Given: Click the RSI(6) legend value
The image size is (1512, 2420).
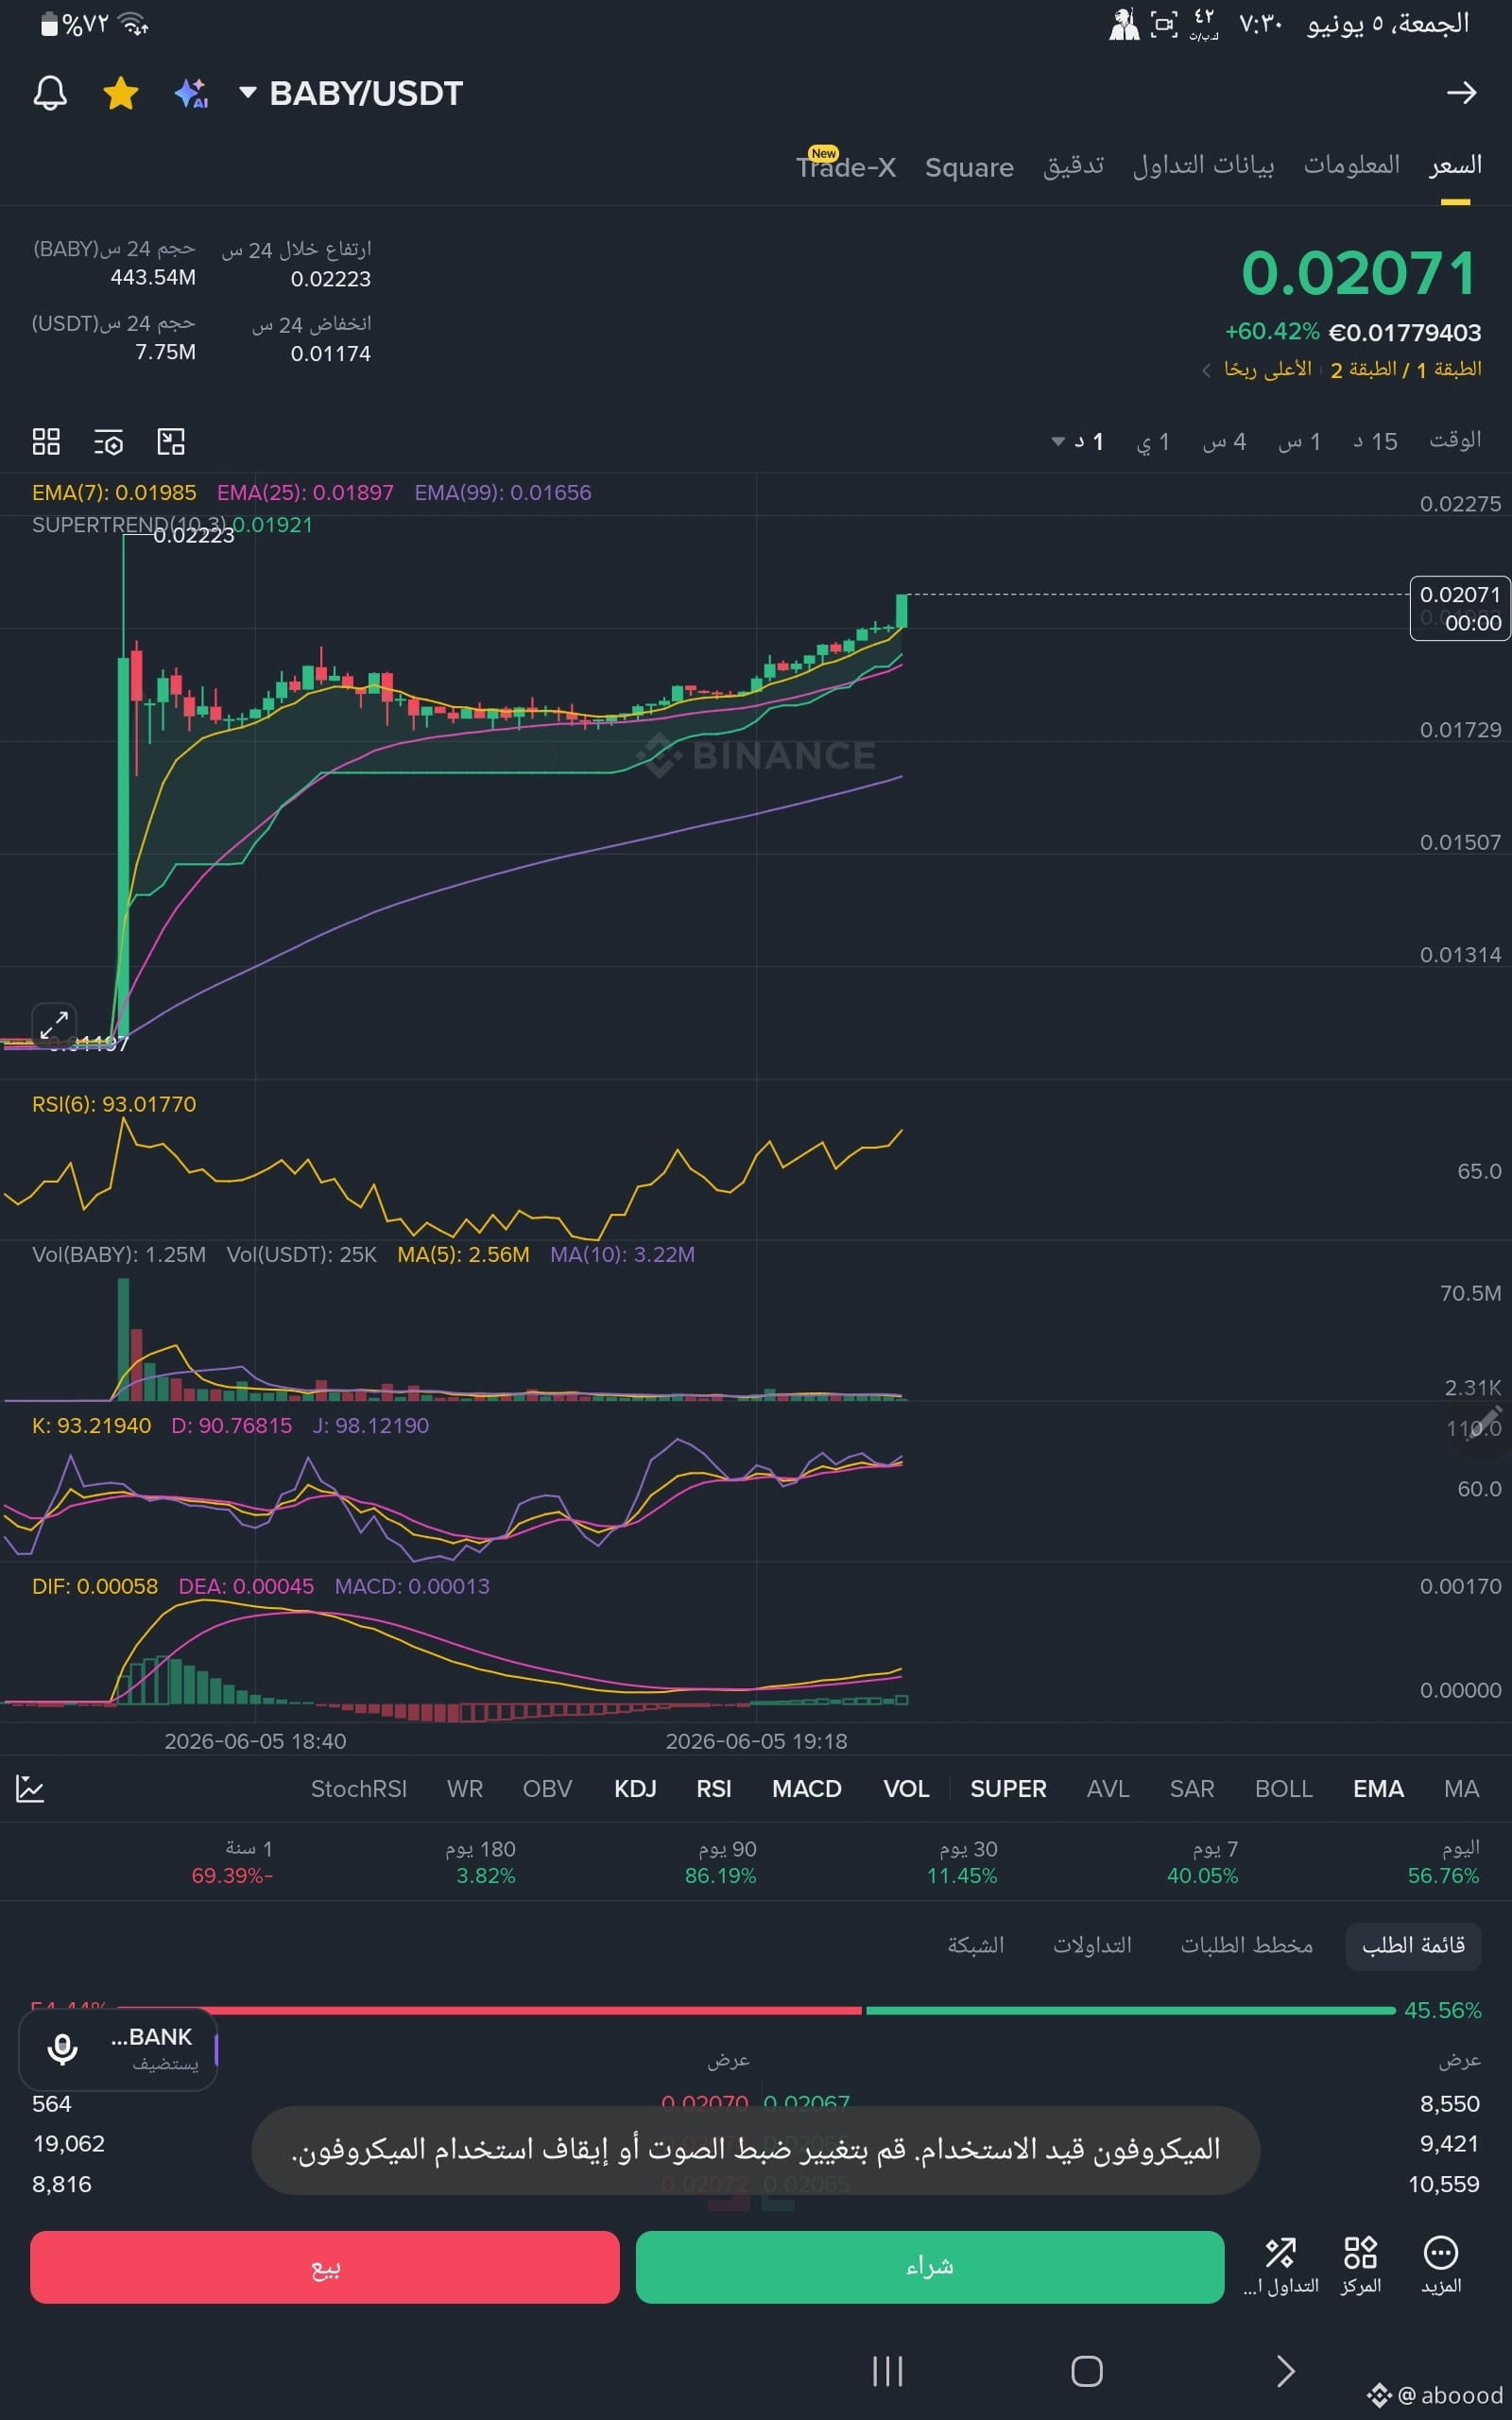Looking at the screenshot, I should [x=114, y=1104].
